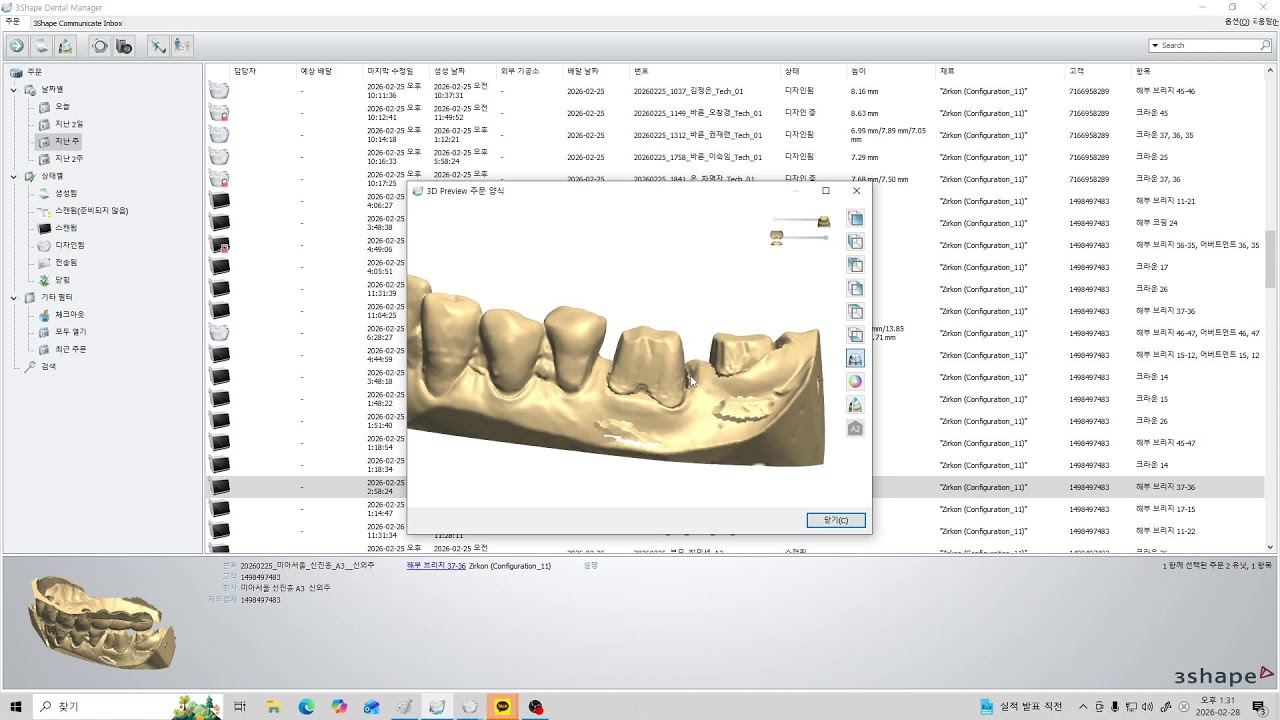
Task: Click the third icon in the main toolbar
Action: coord(65,45)
